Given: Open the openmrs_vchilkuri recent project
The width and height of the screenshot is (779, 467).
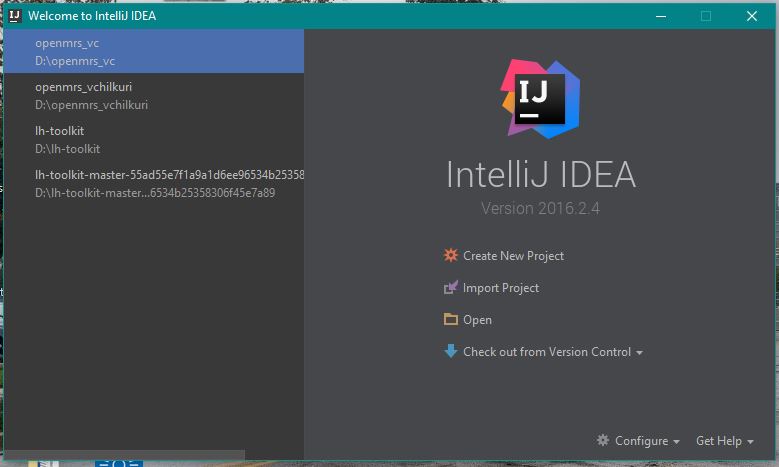Looking at the screenshot, I should pos(154,95).
